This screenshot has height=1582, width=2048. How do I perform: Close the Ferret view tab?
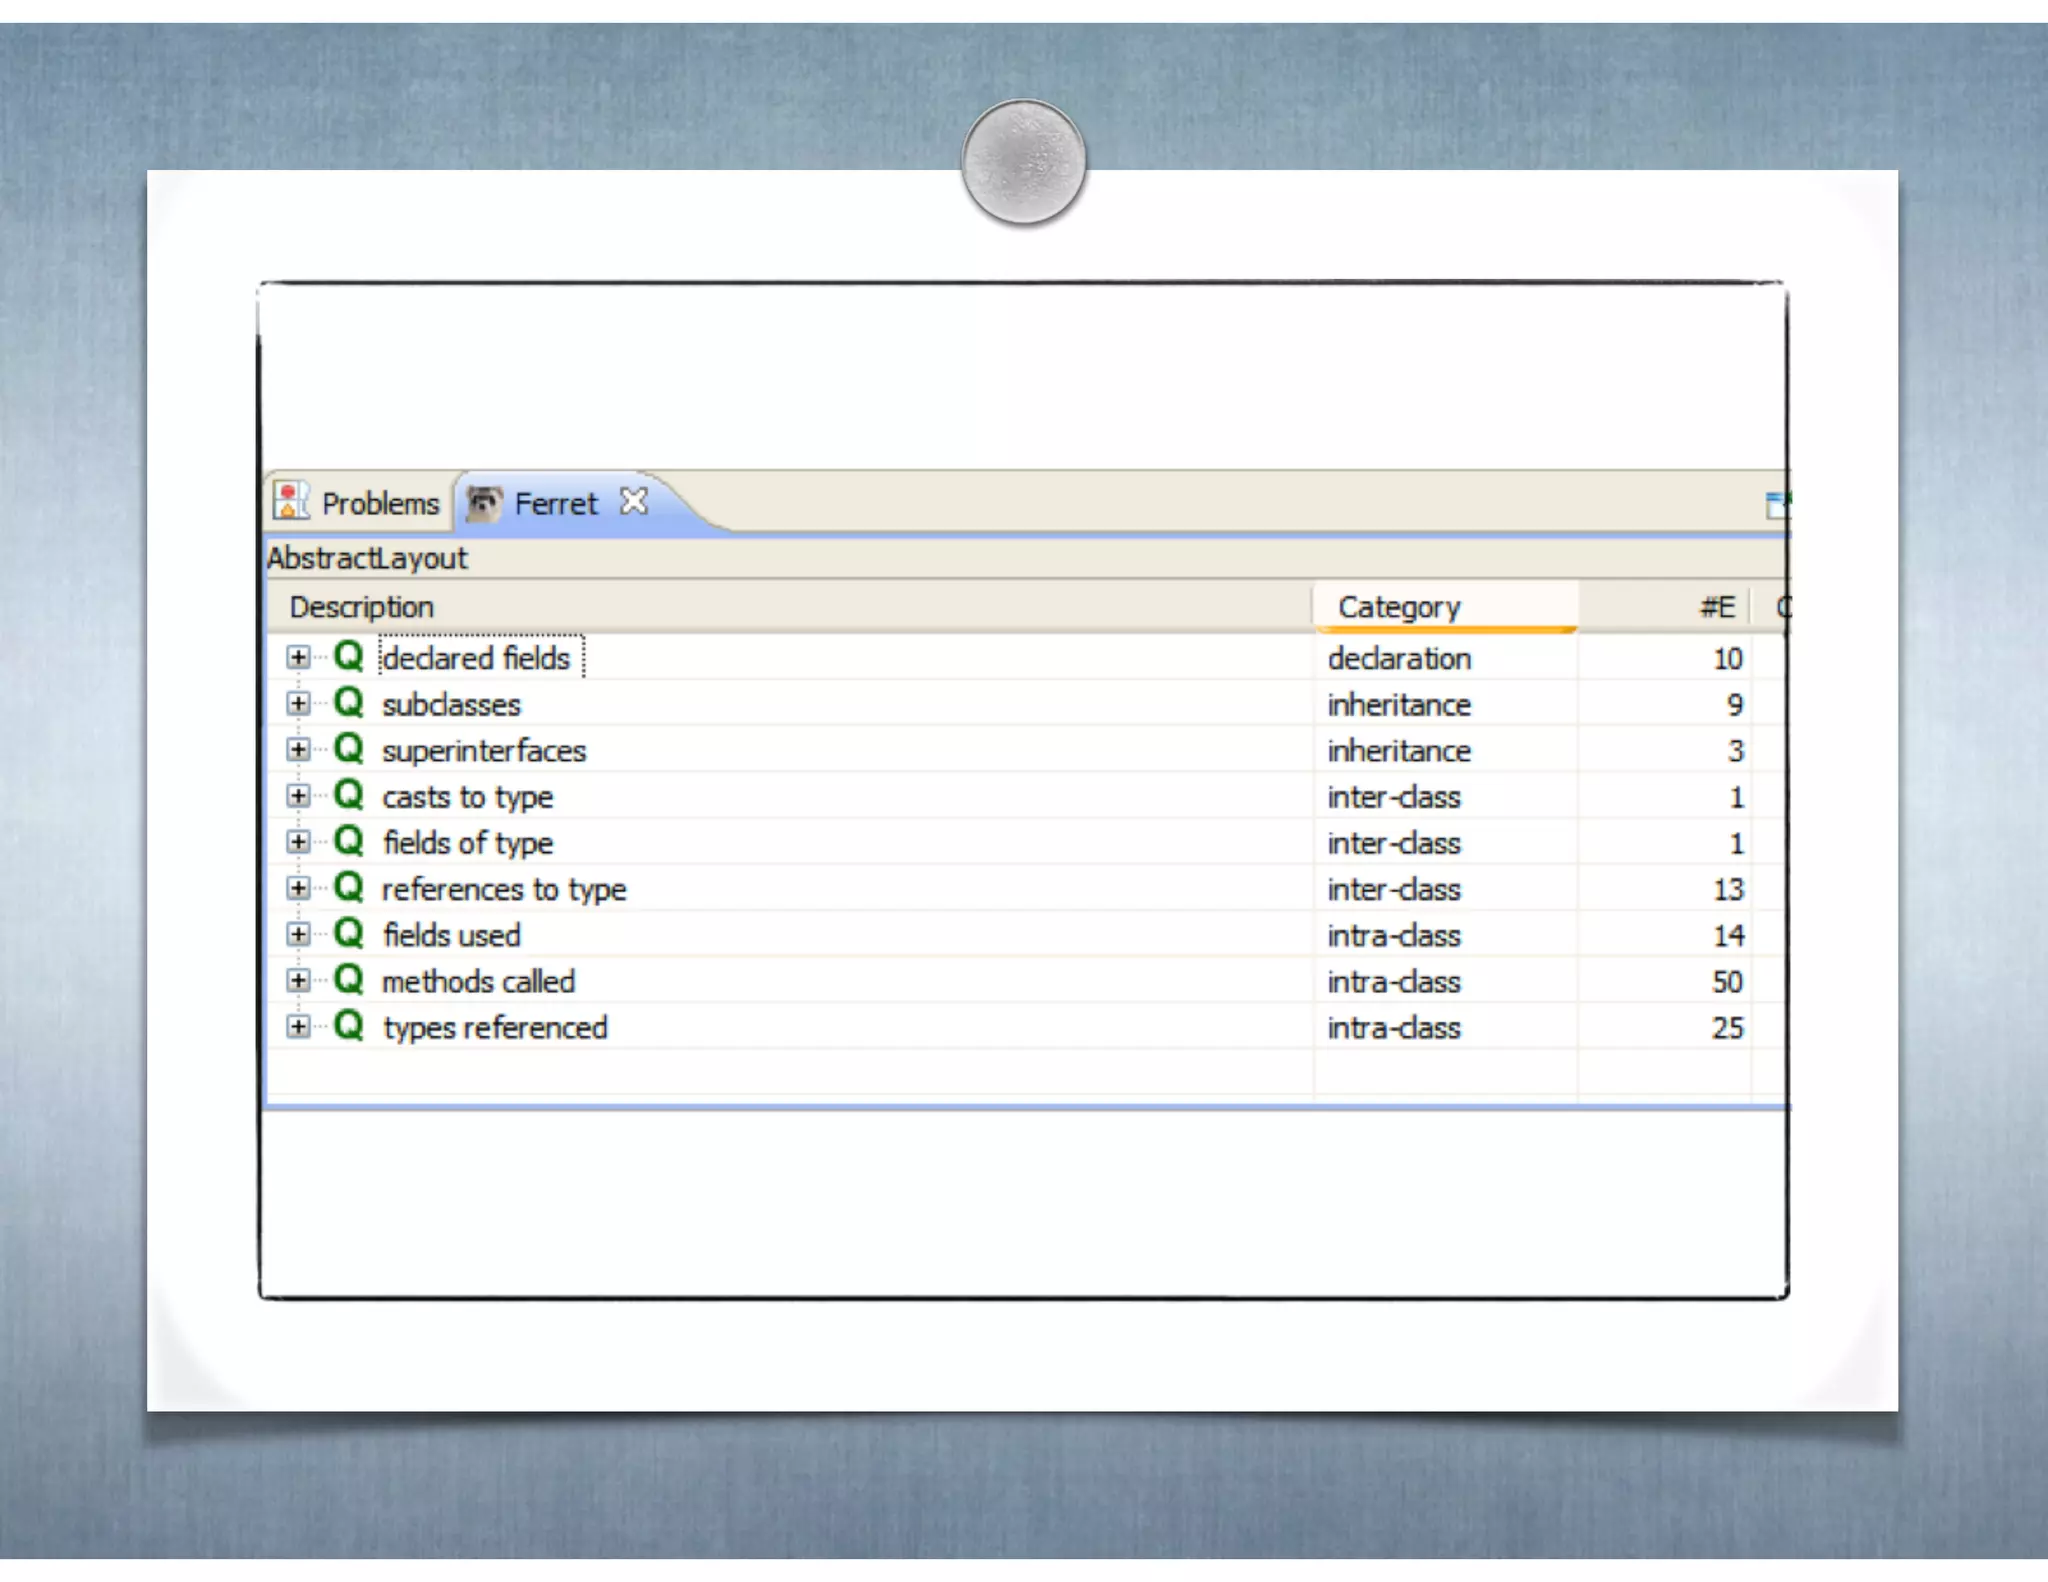[634, 501]
